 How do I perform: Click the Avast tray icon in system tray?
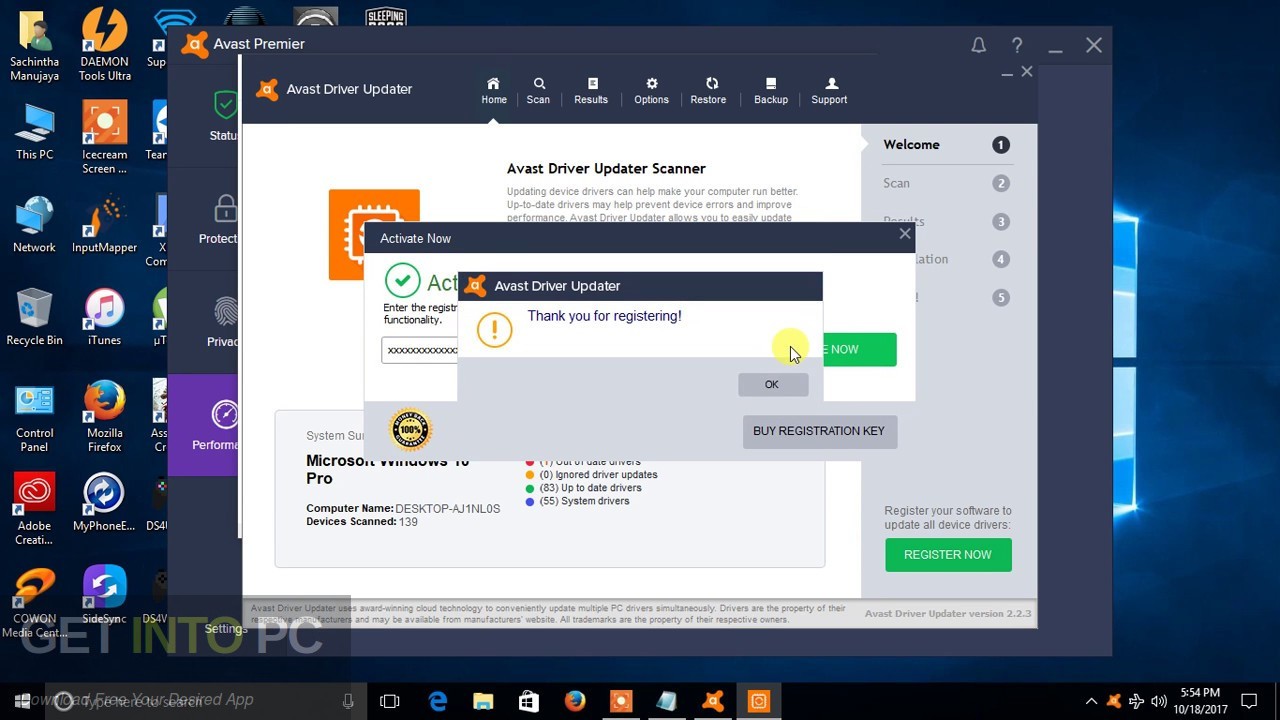[x=1113, y=701]
